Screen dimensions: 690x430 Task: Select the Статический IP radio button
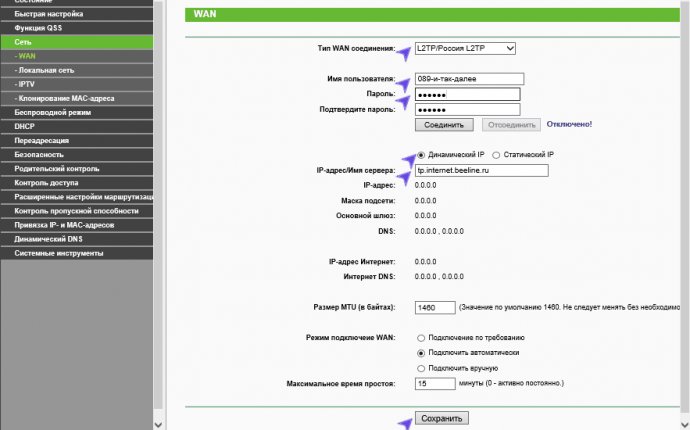[496, 155]
